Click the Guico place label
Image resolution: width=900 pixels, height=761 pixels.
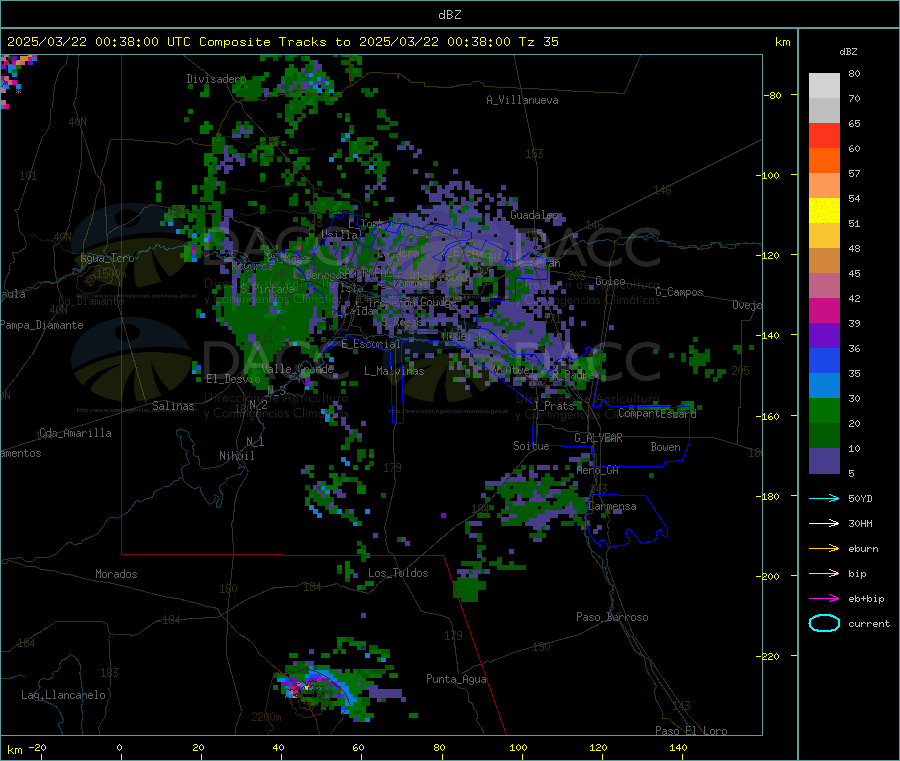610,282
